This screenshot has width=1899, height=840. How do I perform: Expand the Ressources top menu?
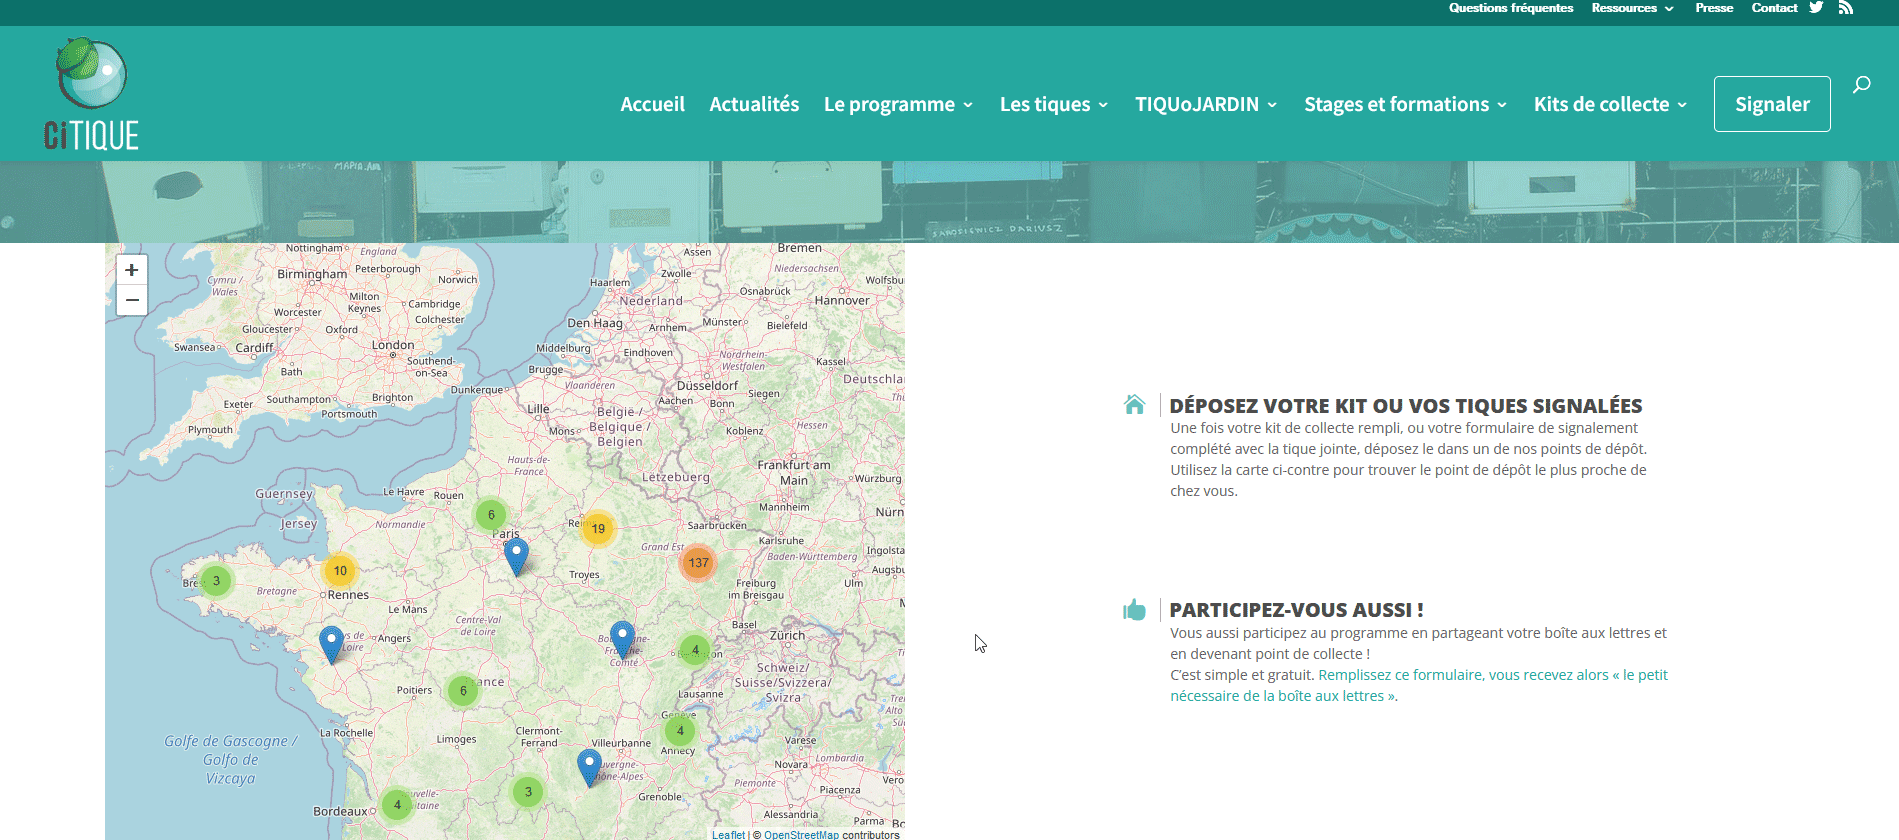click(x=1632, y=8)
